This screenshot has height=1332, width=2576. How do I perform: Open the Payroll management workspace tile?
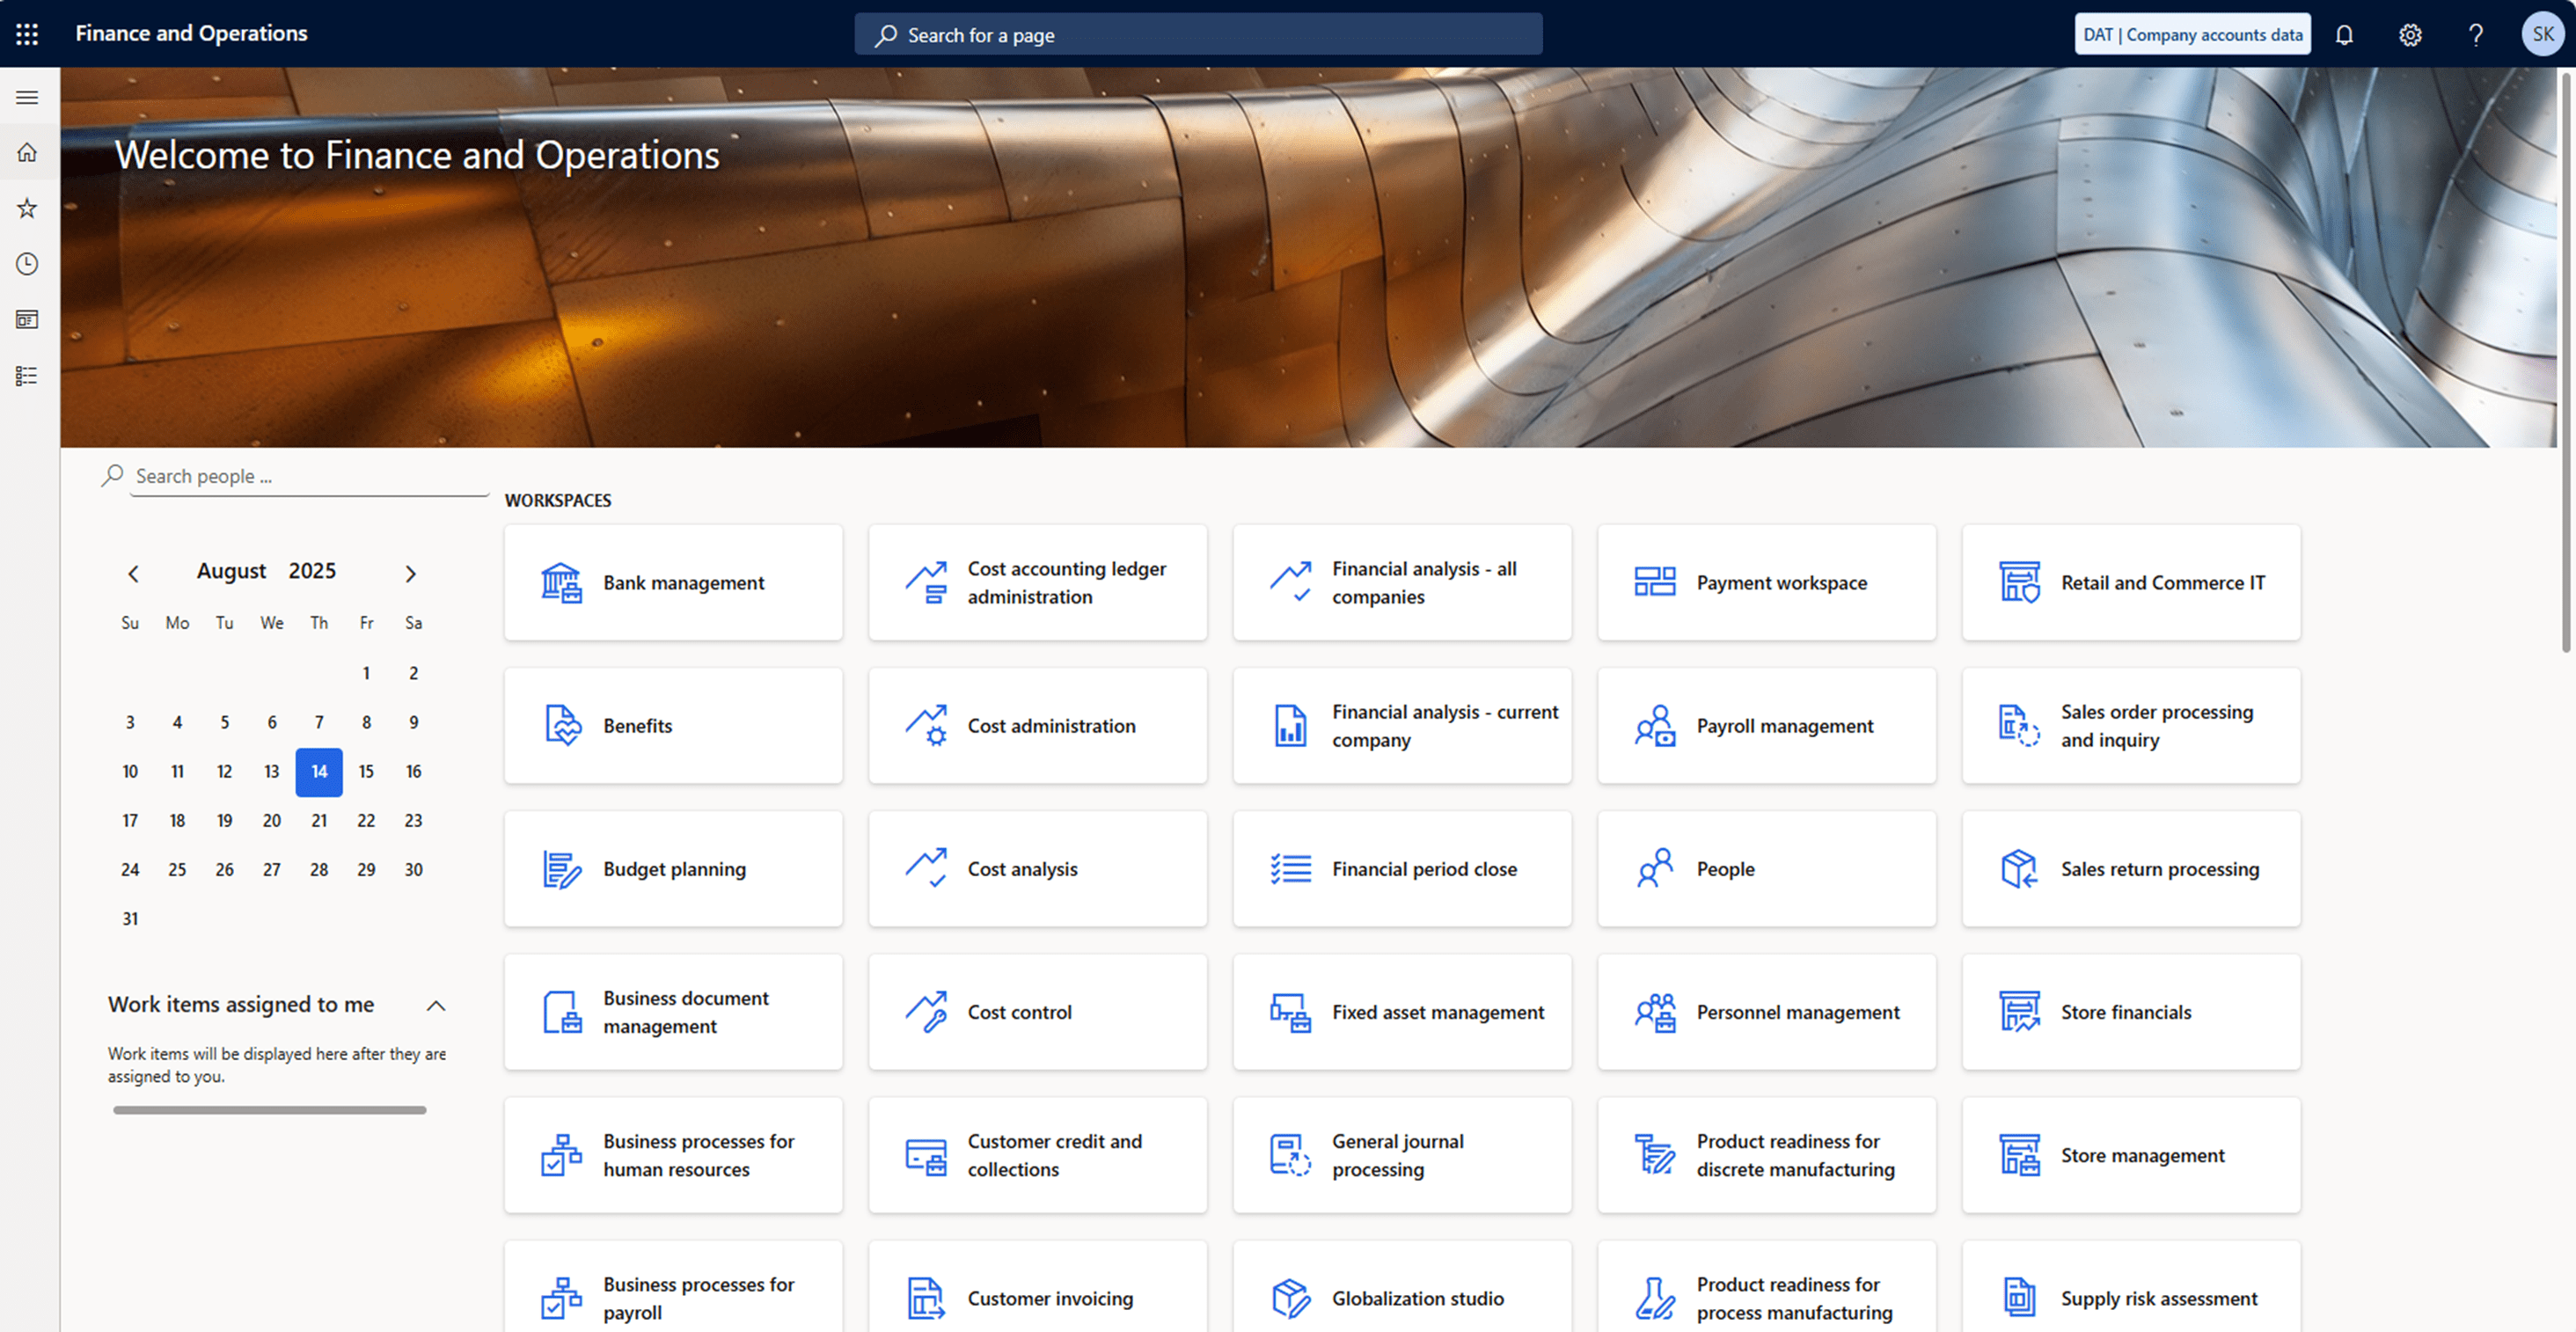point(1766,726)
